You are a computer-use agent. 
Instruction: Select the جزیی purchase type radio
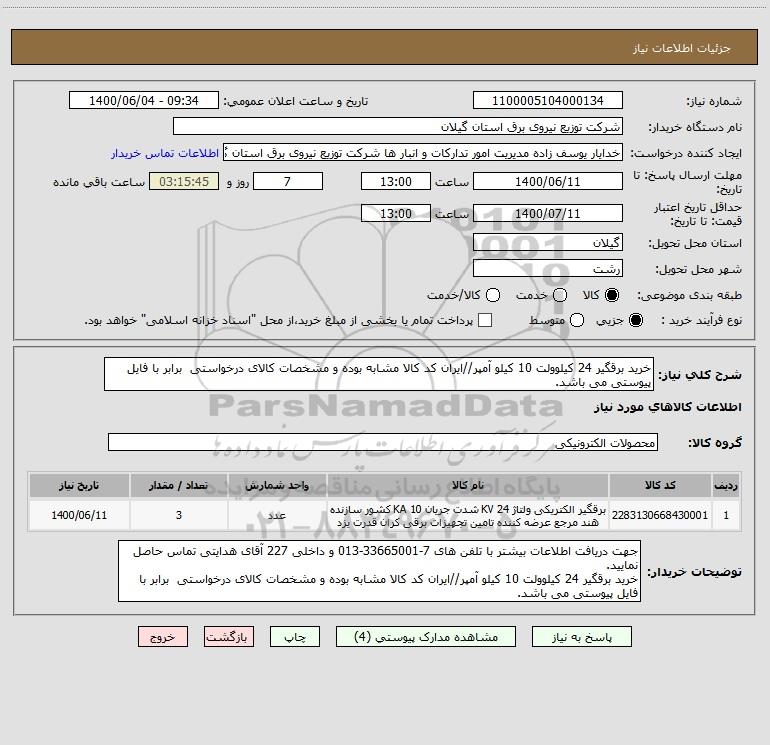tap(635, 320)
